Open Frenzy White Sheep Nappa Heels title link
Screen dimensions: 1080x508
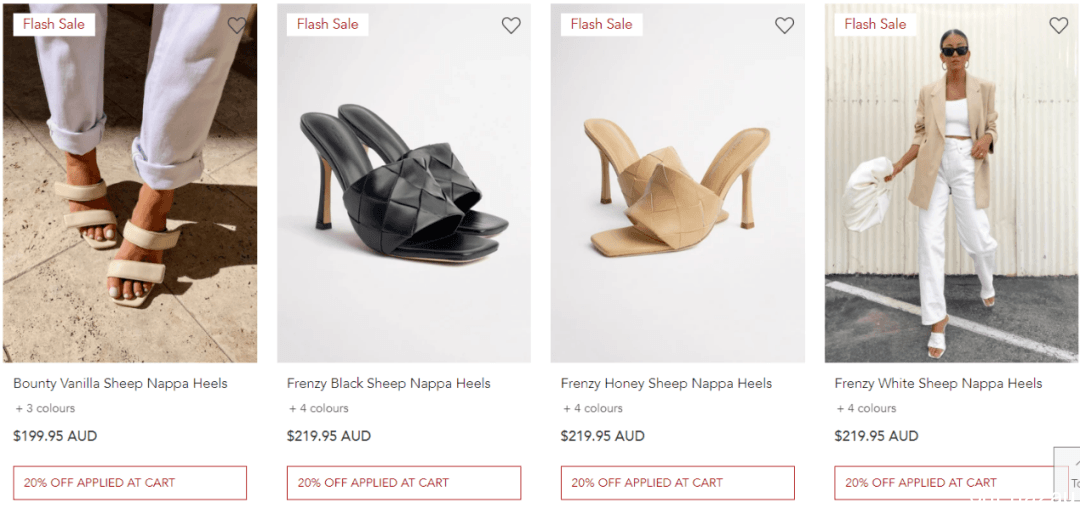[x=938, y=383]
